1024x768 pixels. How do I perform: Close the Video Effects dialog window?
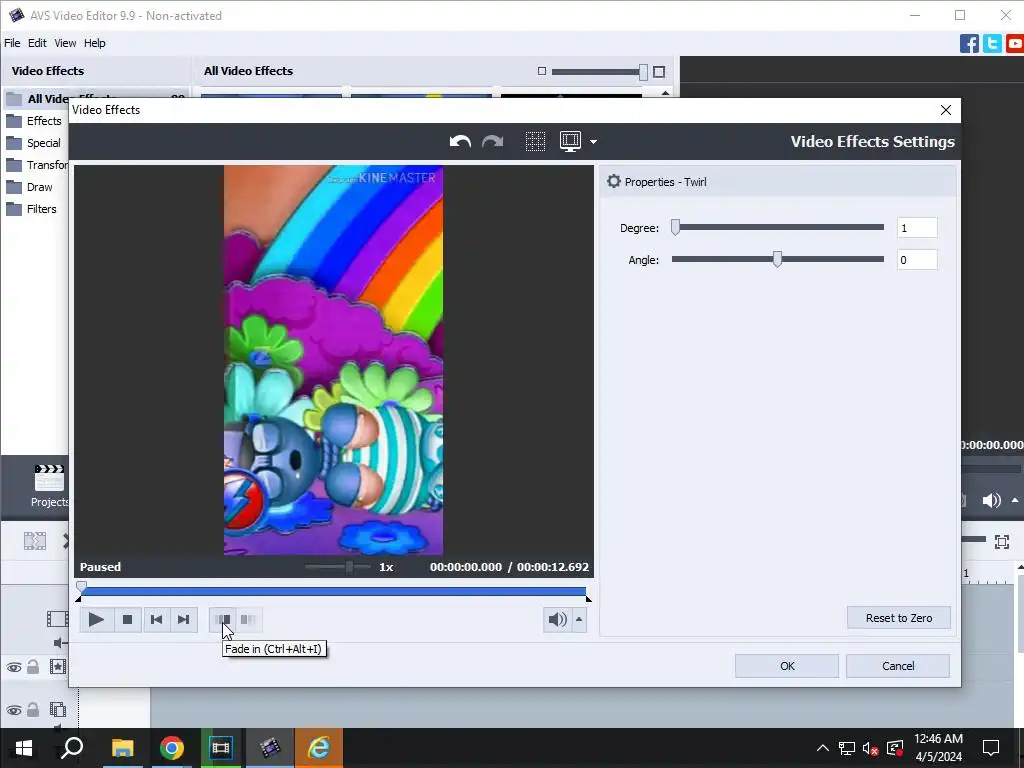point(946,110)
